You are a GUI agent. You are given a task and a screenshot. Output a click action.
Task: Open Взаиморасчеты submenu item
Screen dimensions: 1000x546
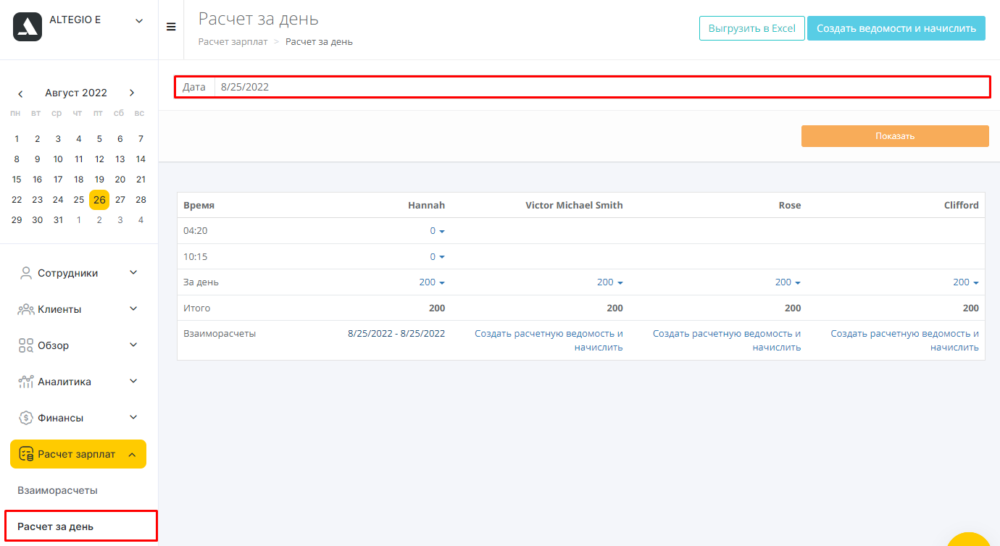click(x=57, y=491)
